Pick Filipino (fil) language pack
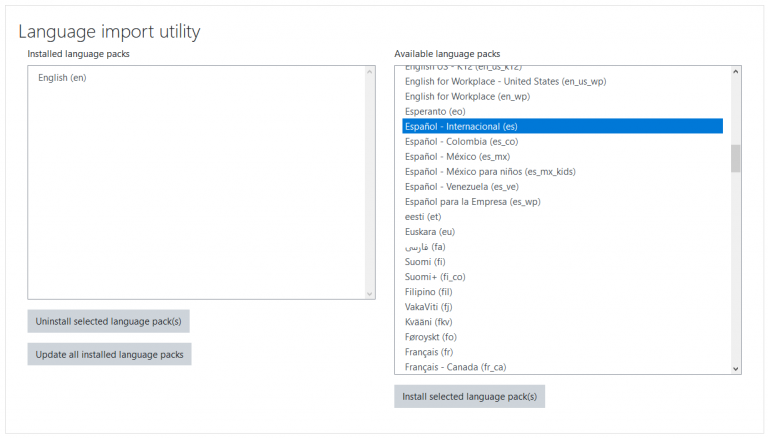Image resolution: width=768 pixels, height=438 pixels. [x=429, y=292]
